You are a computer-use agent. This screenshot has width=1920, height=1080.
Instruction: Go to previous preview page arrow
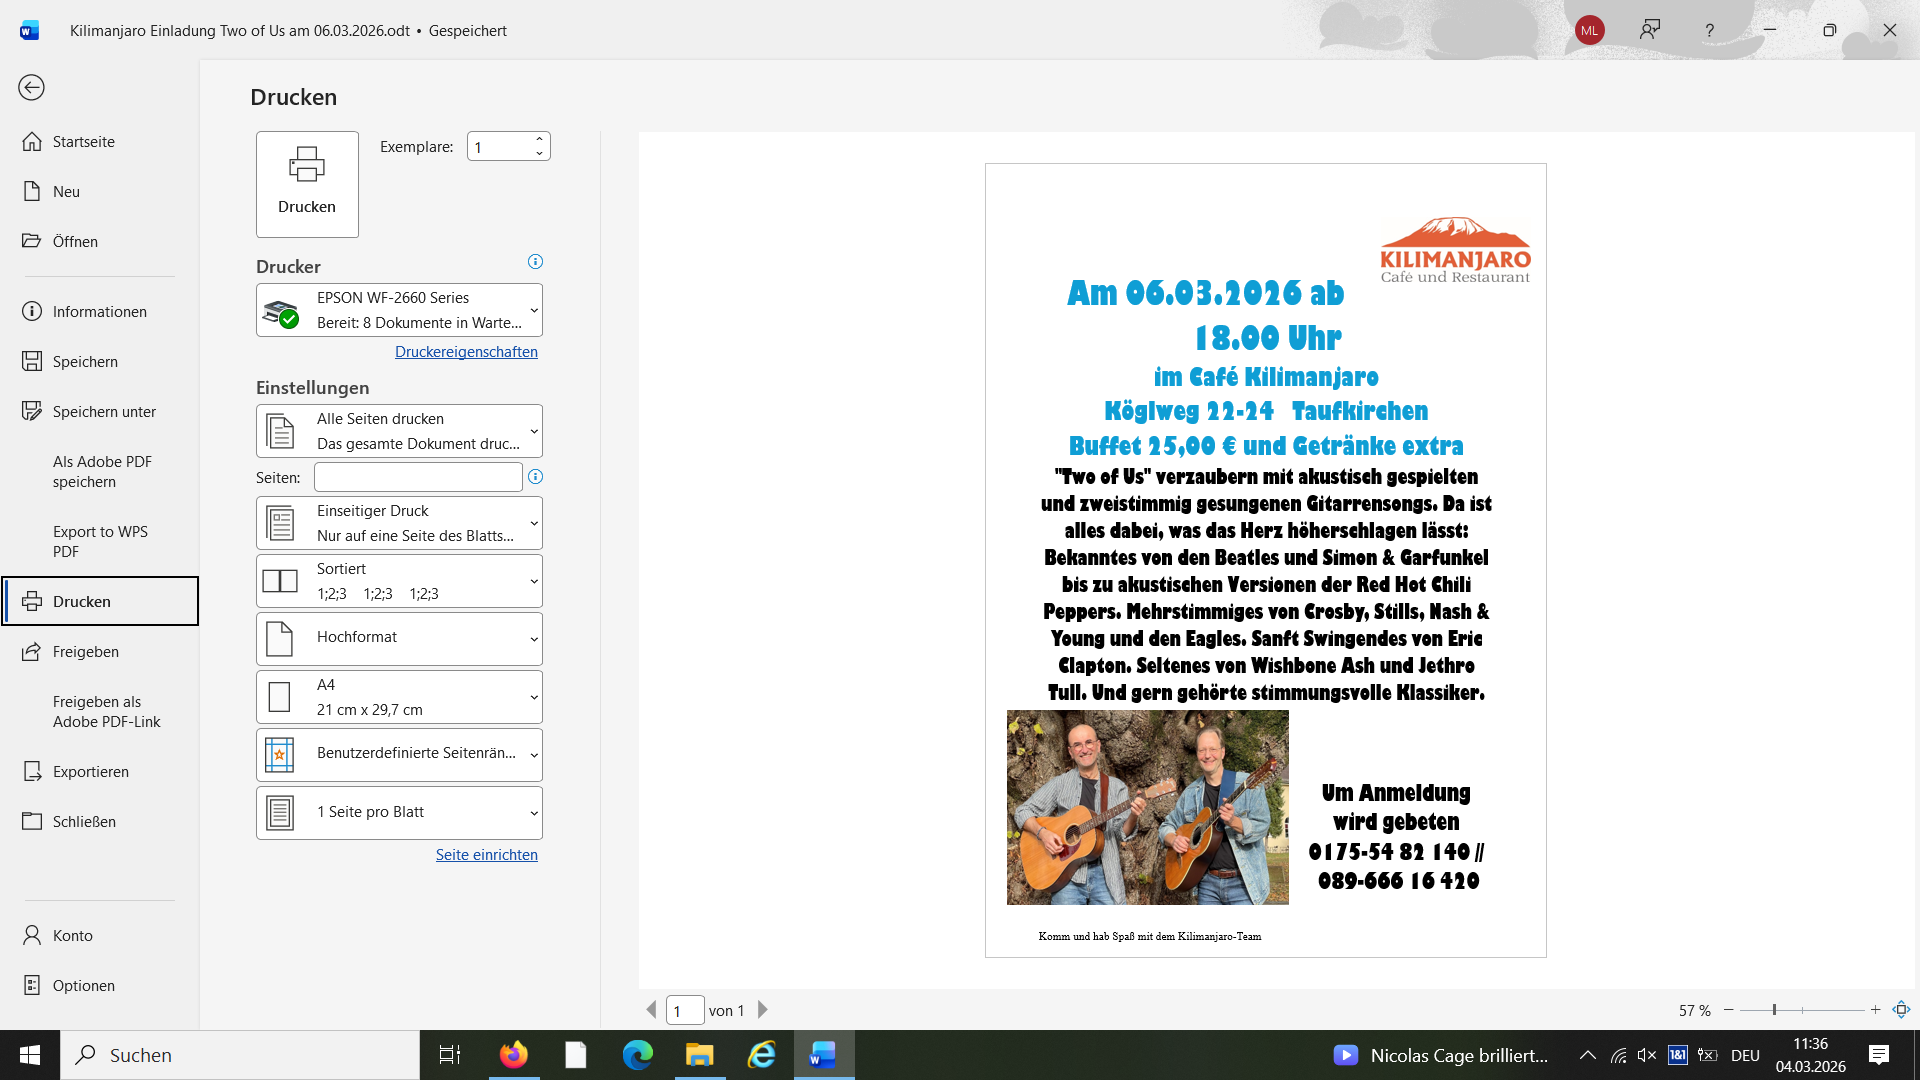[x=651, y=1010]
